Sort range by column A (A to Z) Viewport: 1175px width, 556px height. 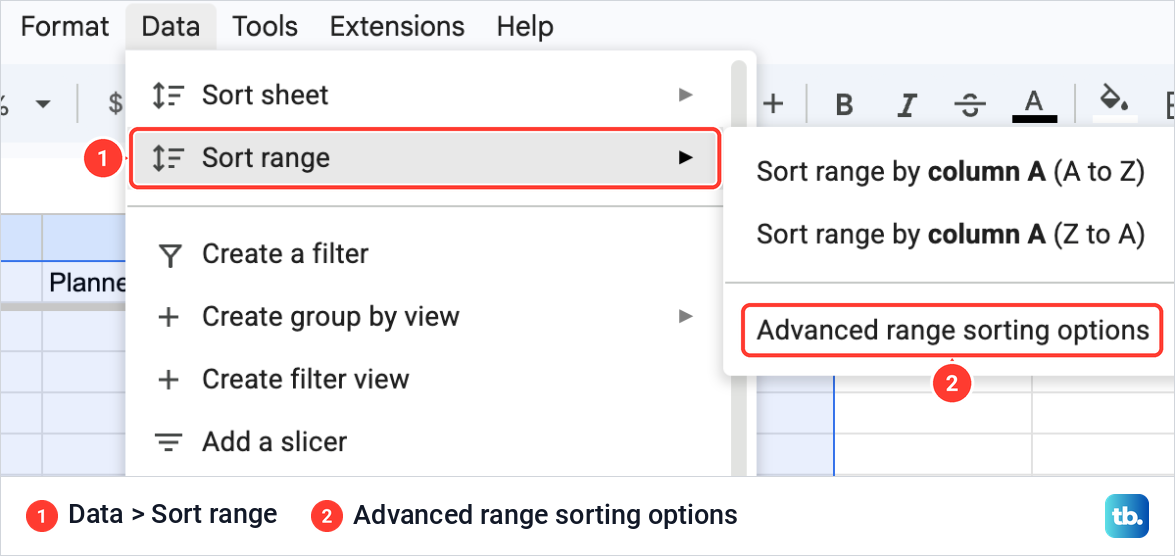[x=951, y=172]
